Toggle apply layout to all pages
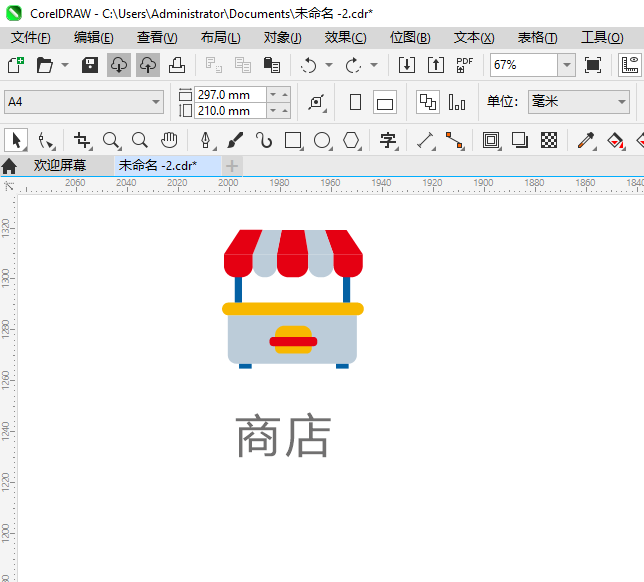644x582 pixels. coord(428,102)
